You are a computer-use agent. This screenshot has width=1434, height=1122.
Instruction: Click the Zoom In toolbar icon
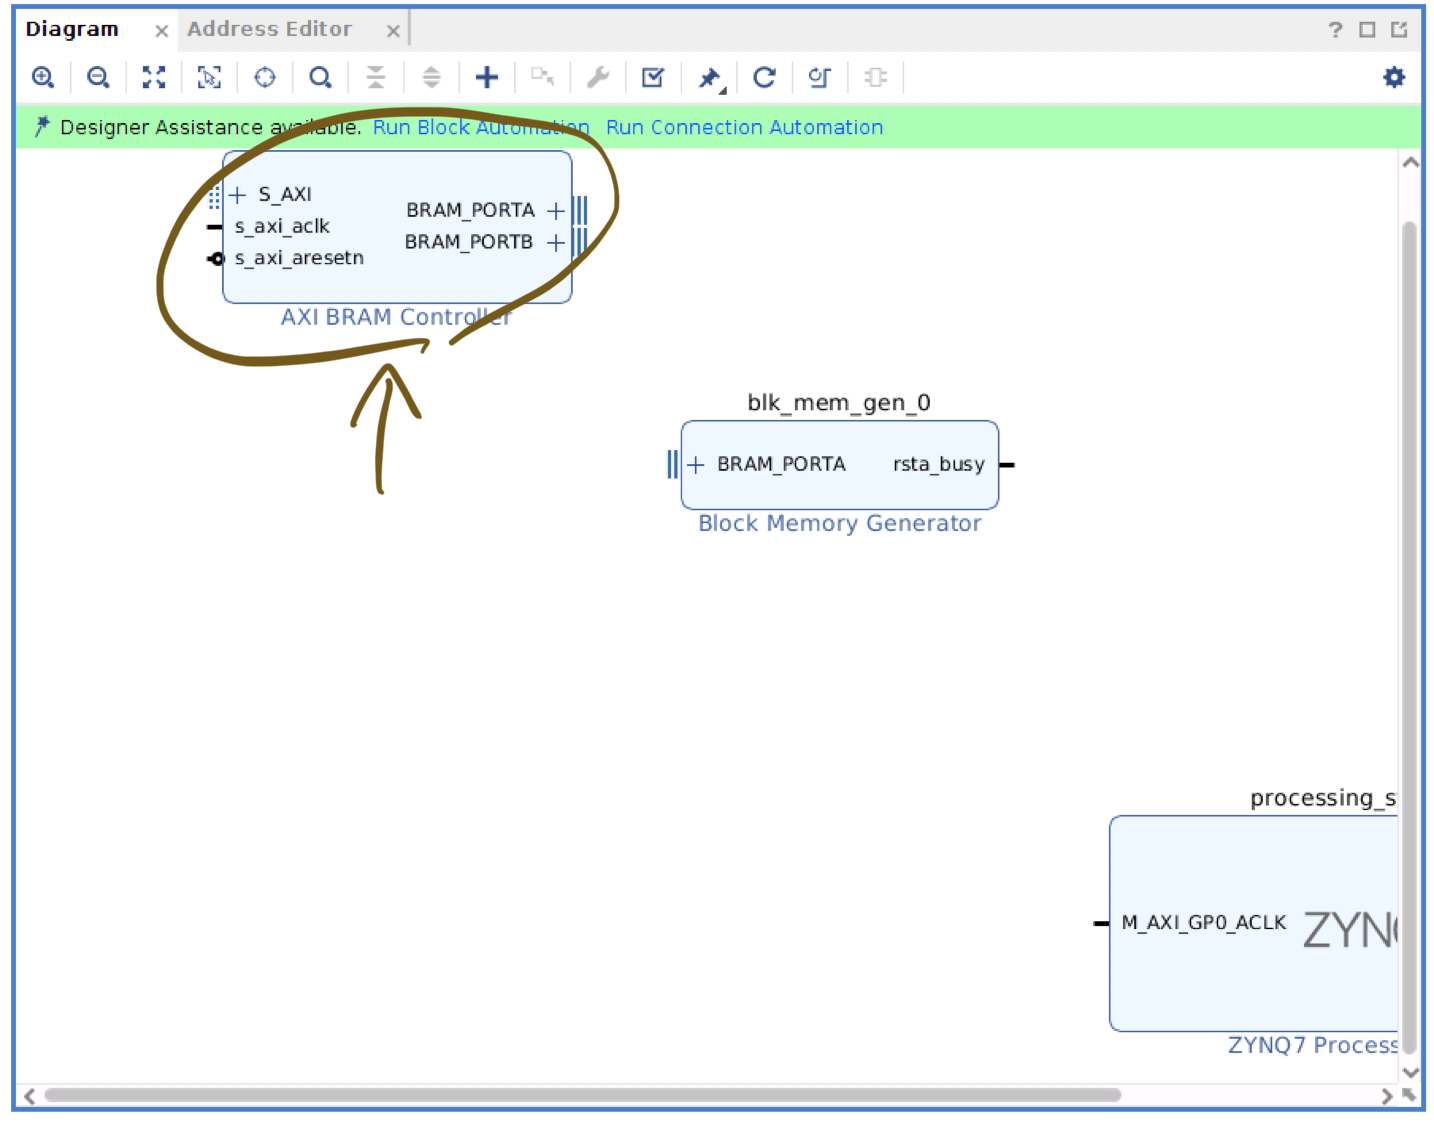(43, 77)
